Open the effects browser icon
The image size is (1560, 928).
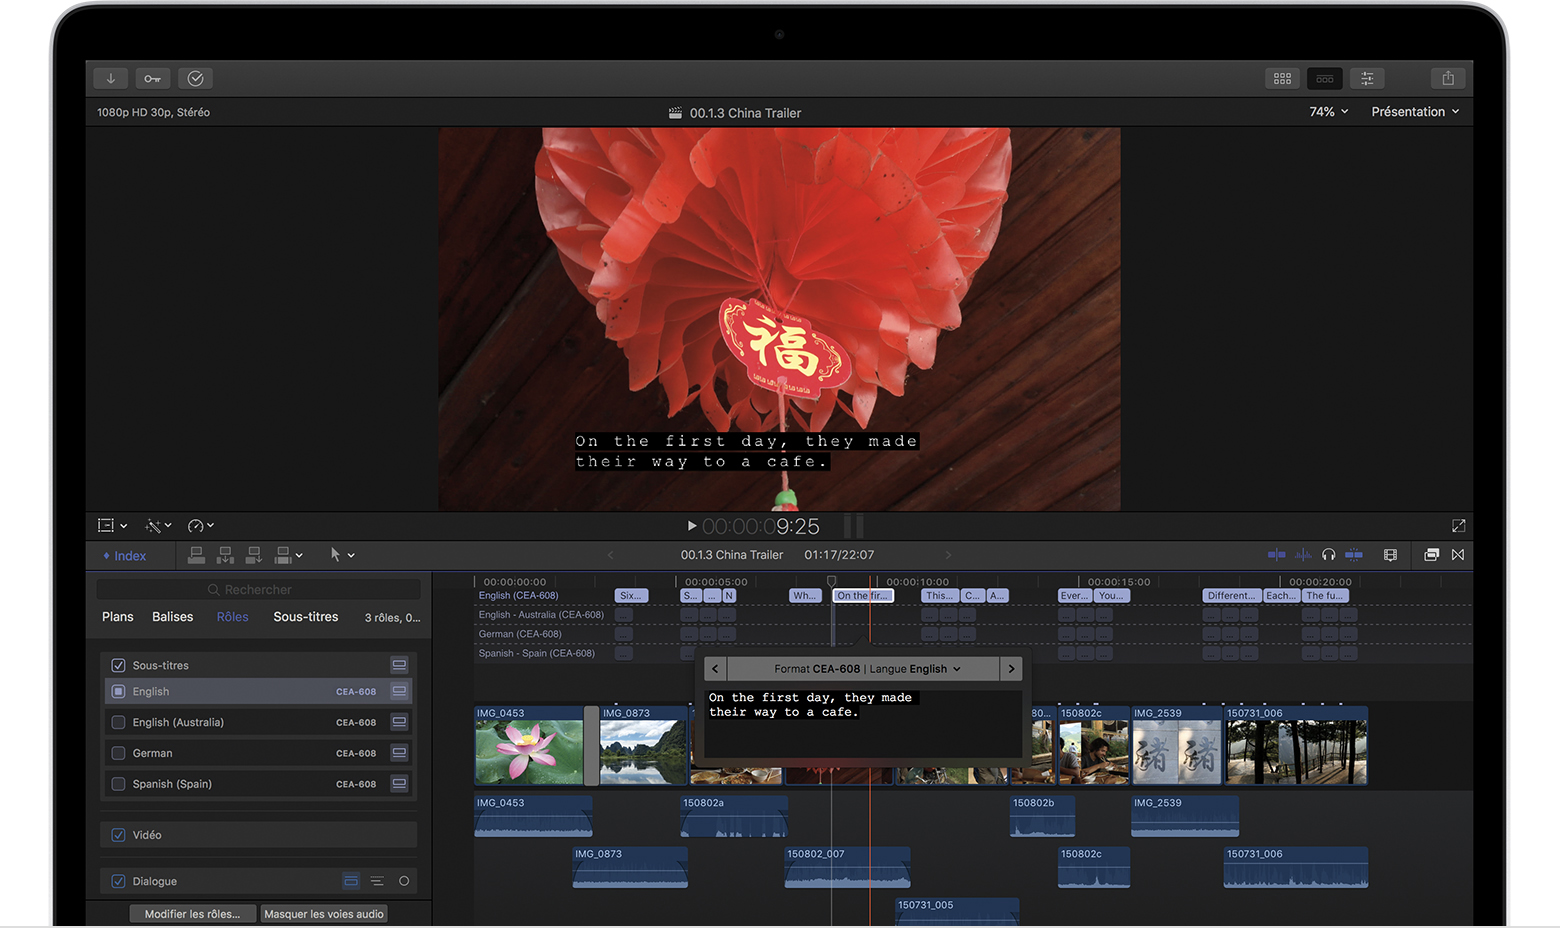(x=1431, y=554)
